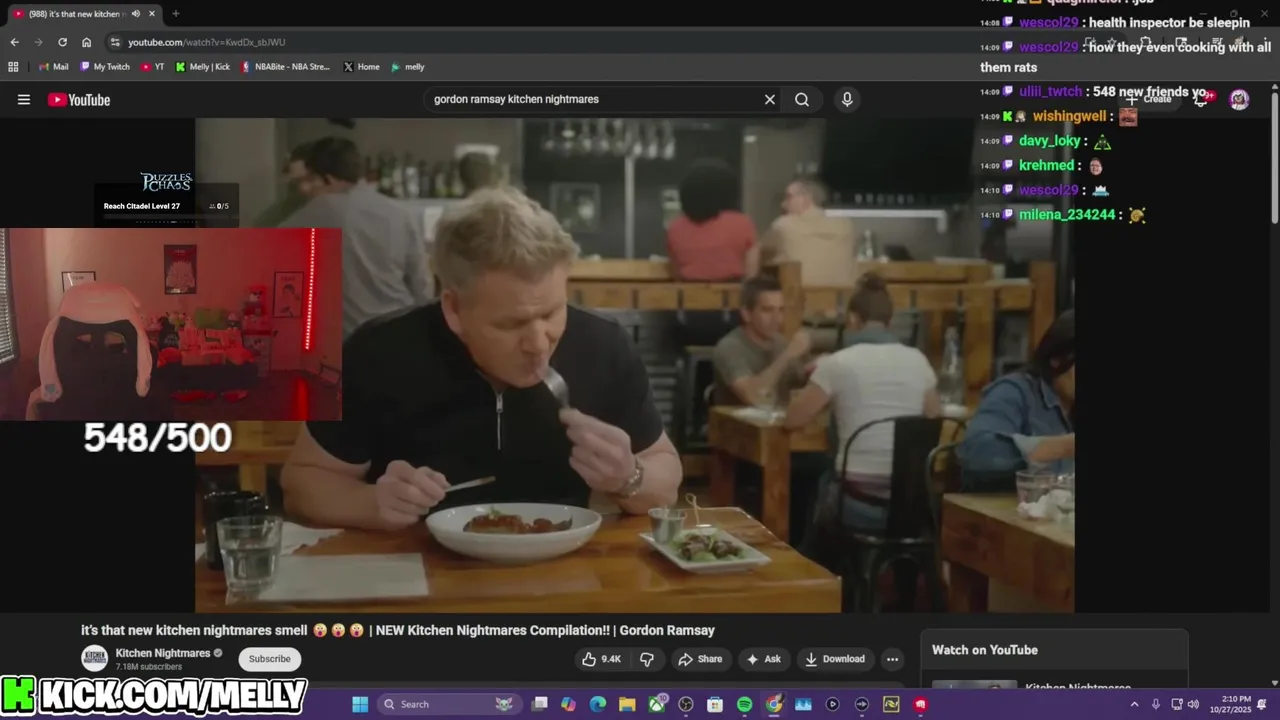The width and height of the screenshot is (1280, 720).
Task: Open the YouTube hamburger guide menu
Action: click(24, 100)
